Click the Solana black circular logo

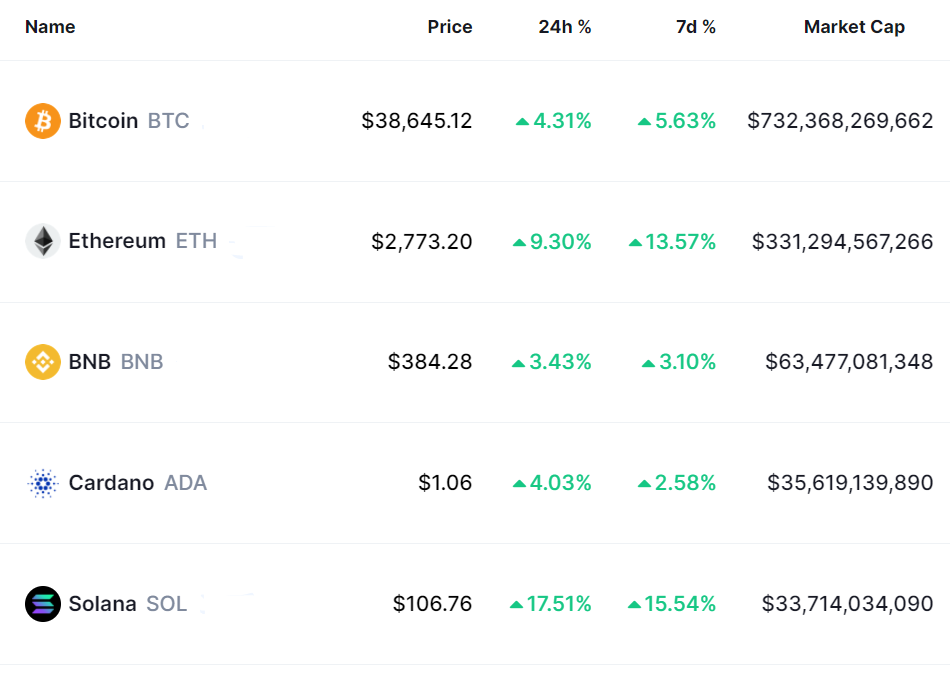(x=42, y=604)
